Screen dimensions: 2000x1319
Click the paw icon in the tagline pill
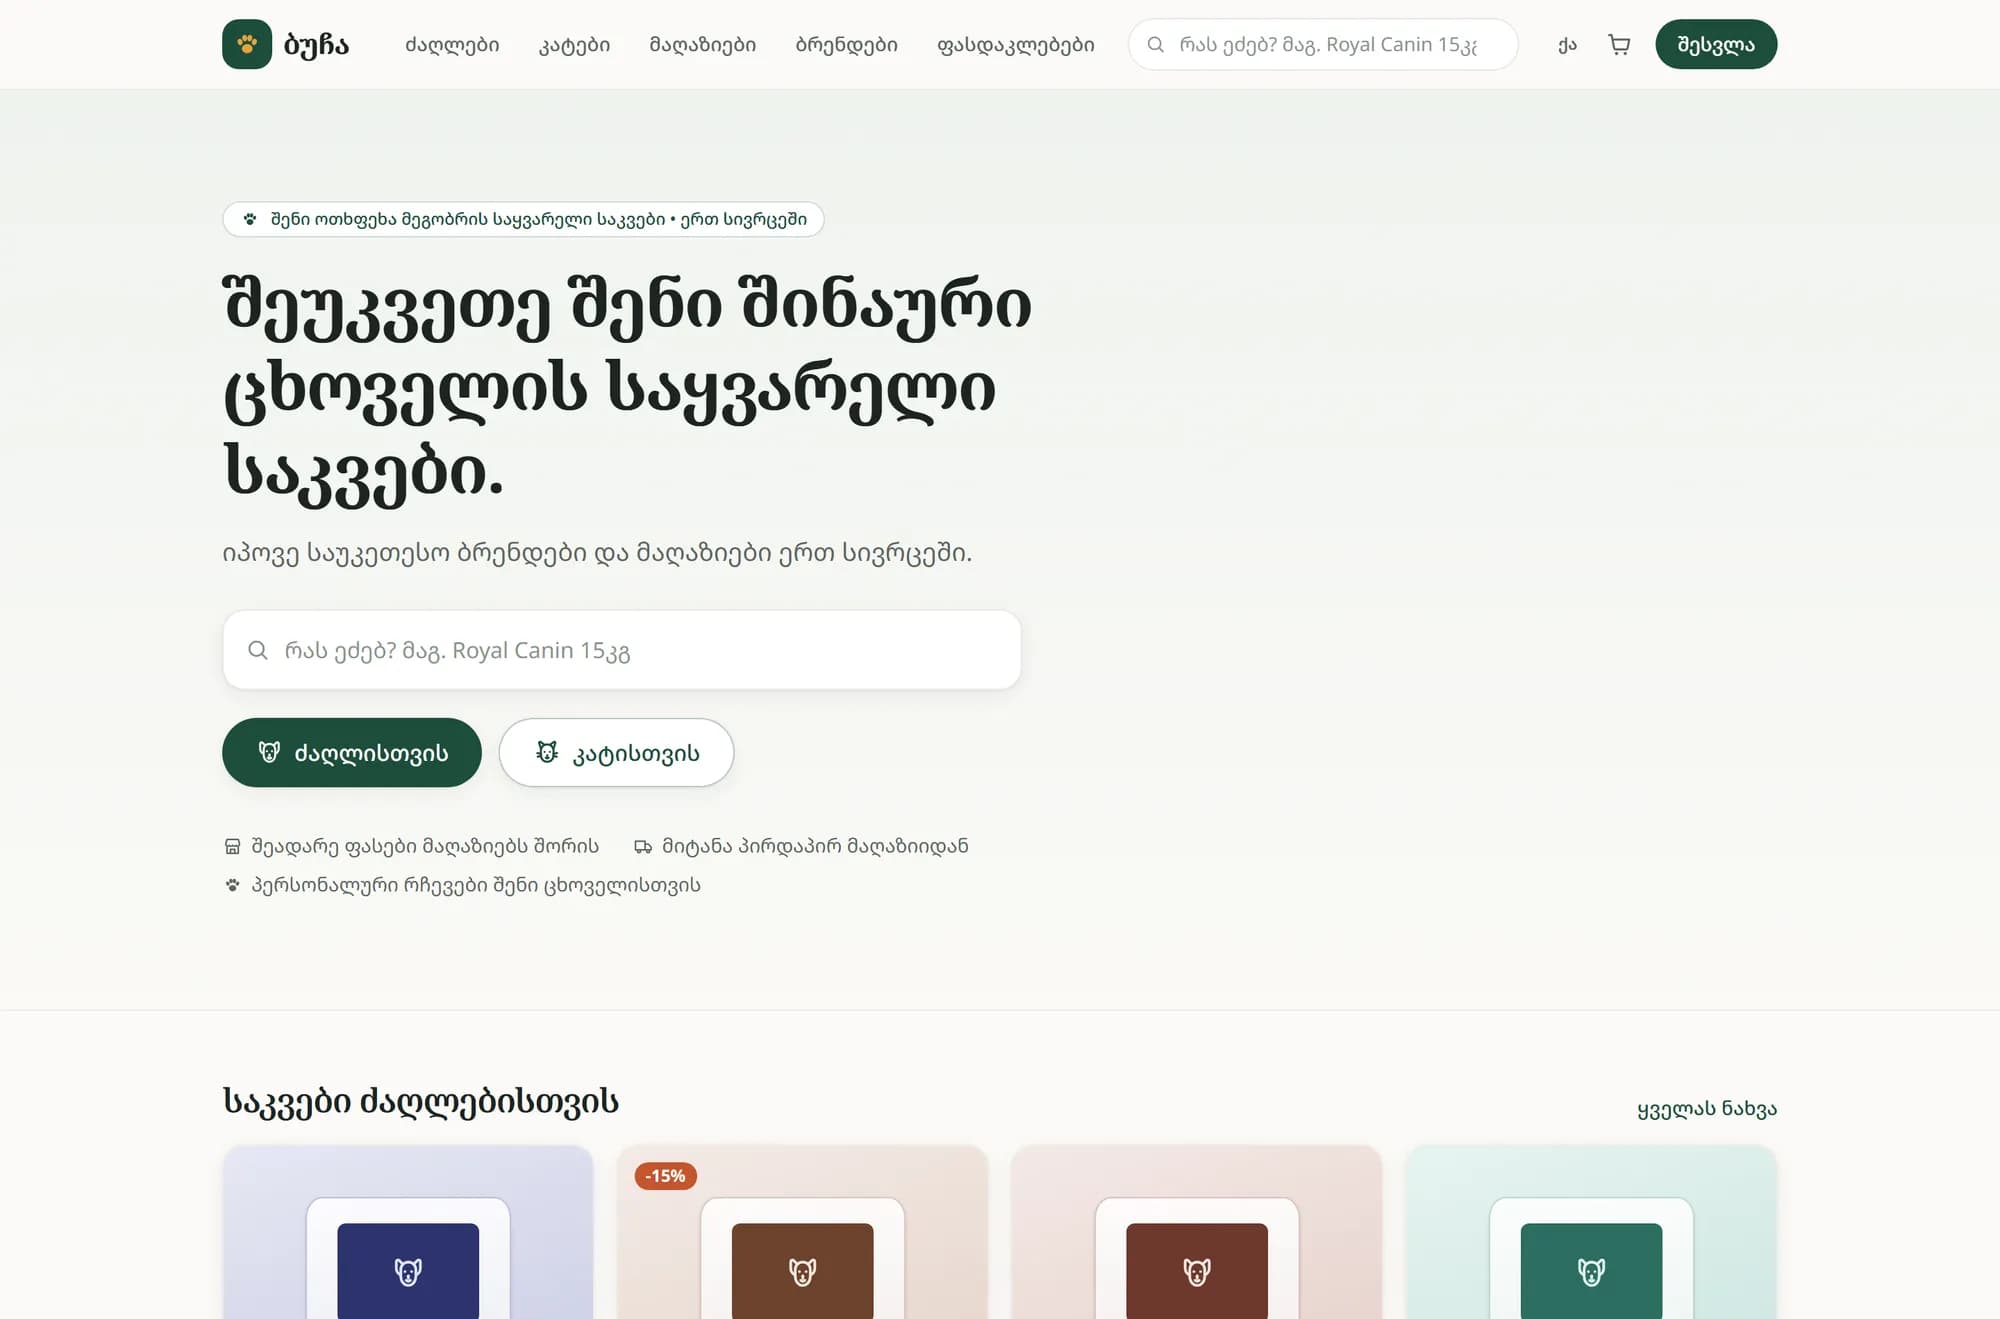250,219
